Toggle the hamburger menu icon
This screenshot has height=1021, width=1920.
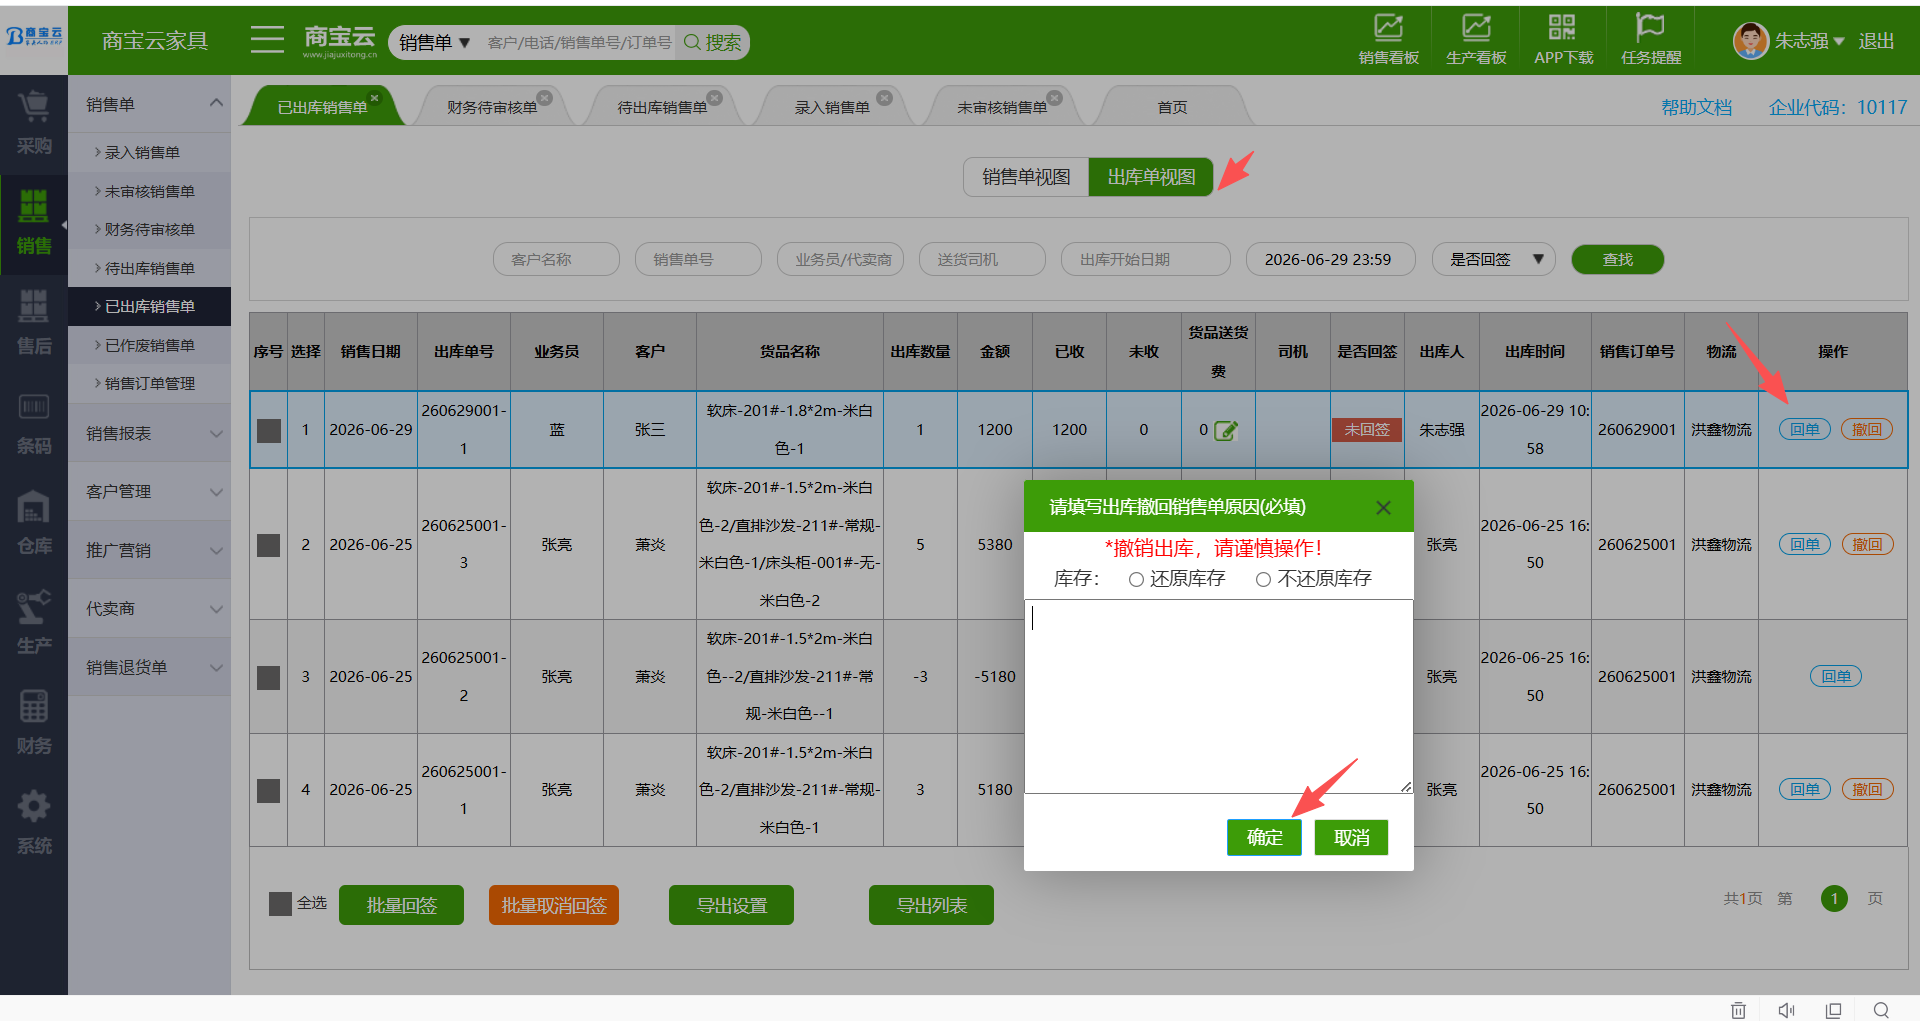(x=267, y=40)
